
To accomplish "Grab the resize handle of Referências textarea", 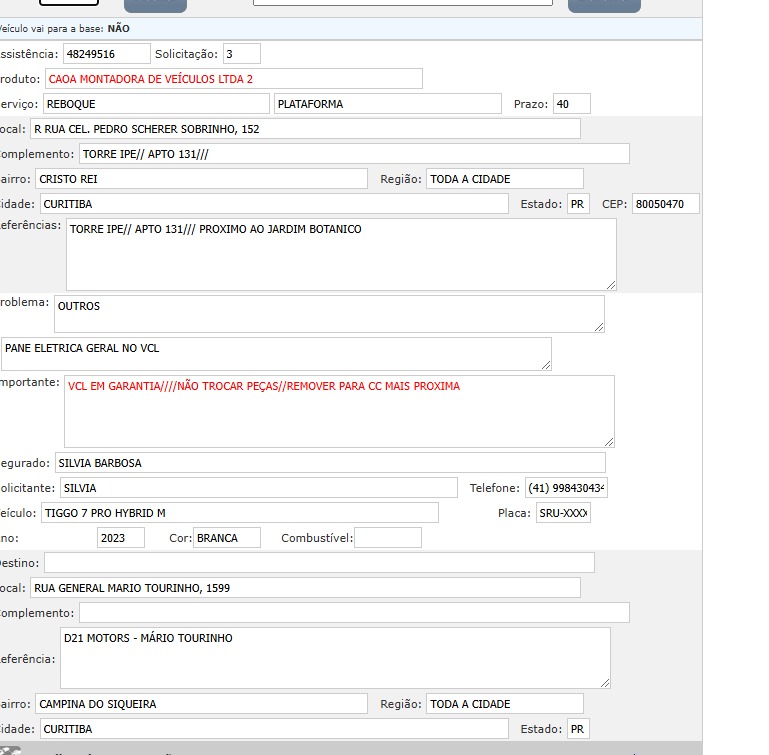I will (611, 286).
